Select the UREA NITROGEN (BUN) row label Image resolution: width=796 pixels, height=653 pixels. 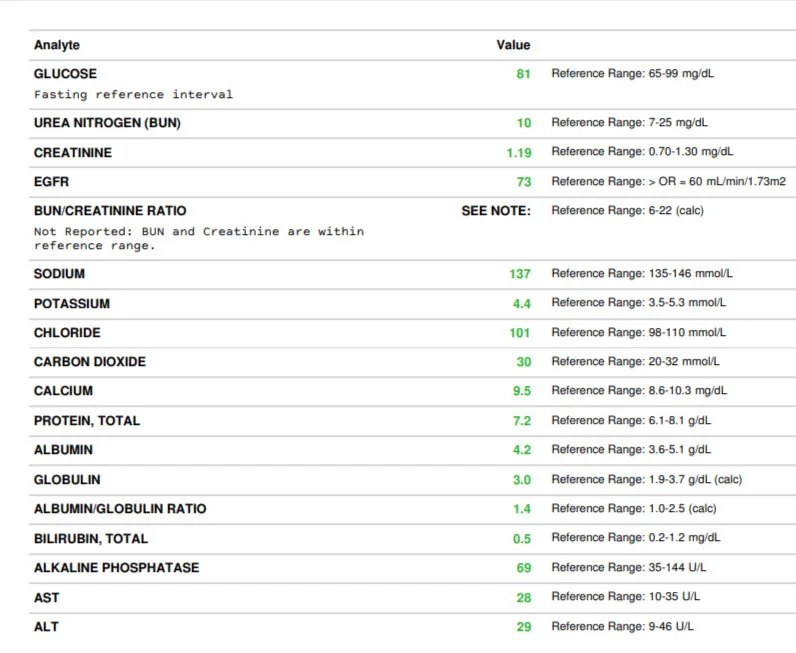(x=107, y=123)
